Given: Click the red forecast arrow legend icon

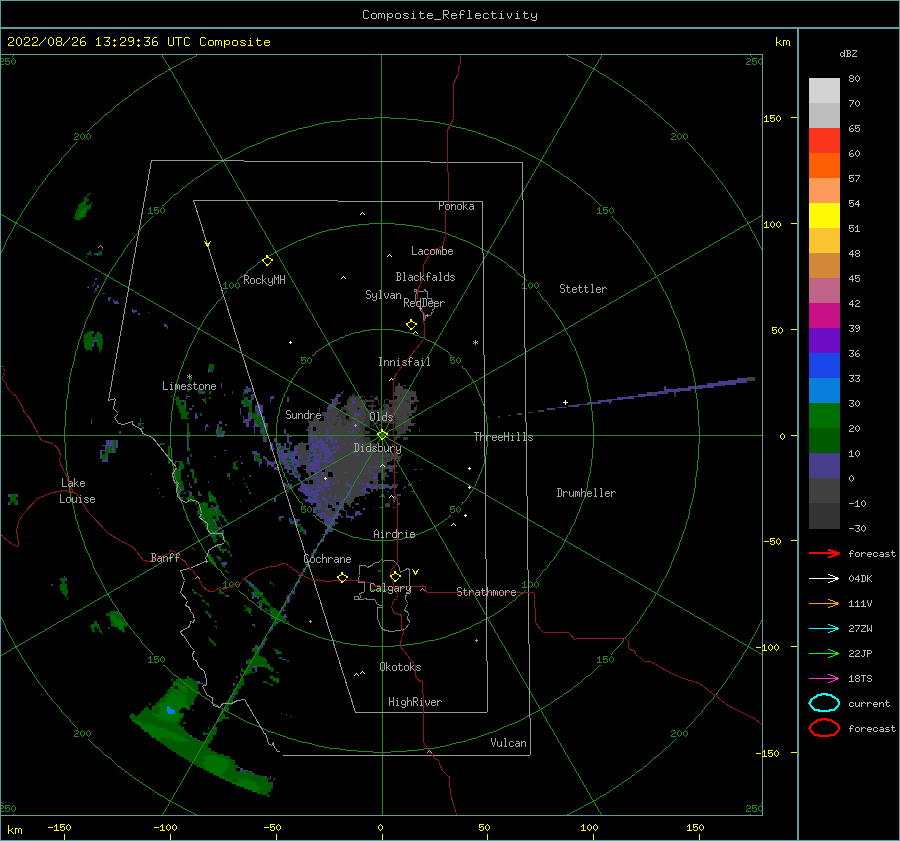Looking at the screenshot, I should pyautogui.click(x=824, y=553).
